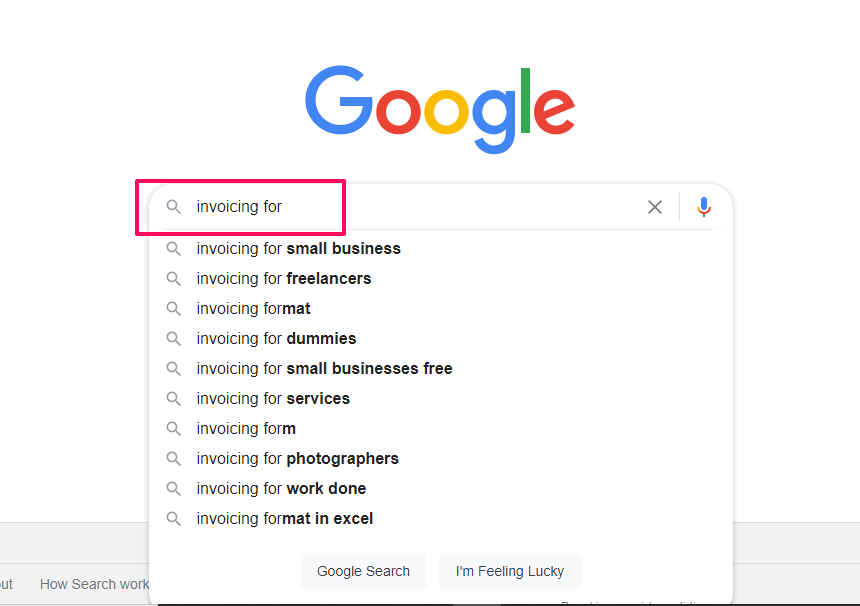Viewport: 860px width, 606px height.
Task: Clear the search box with X icon
Action: [x=655, y=207]
